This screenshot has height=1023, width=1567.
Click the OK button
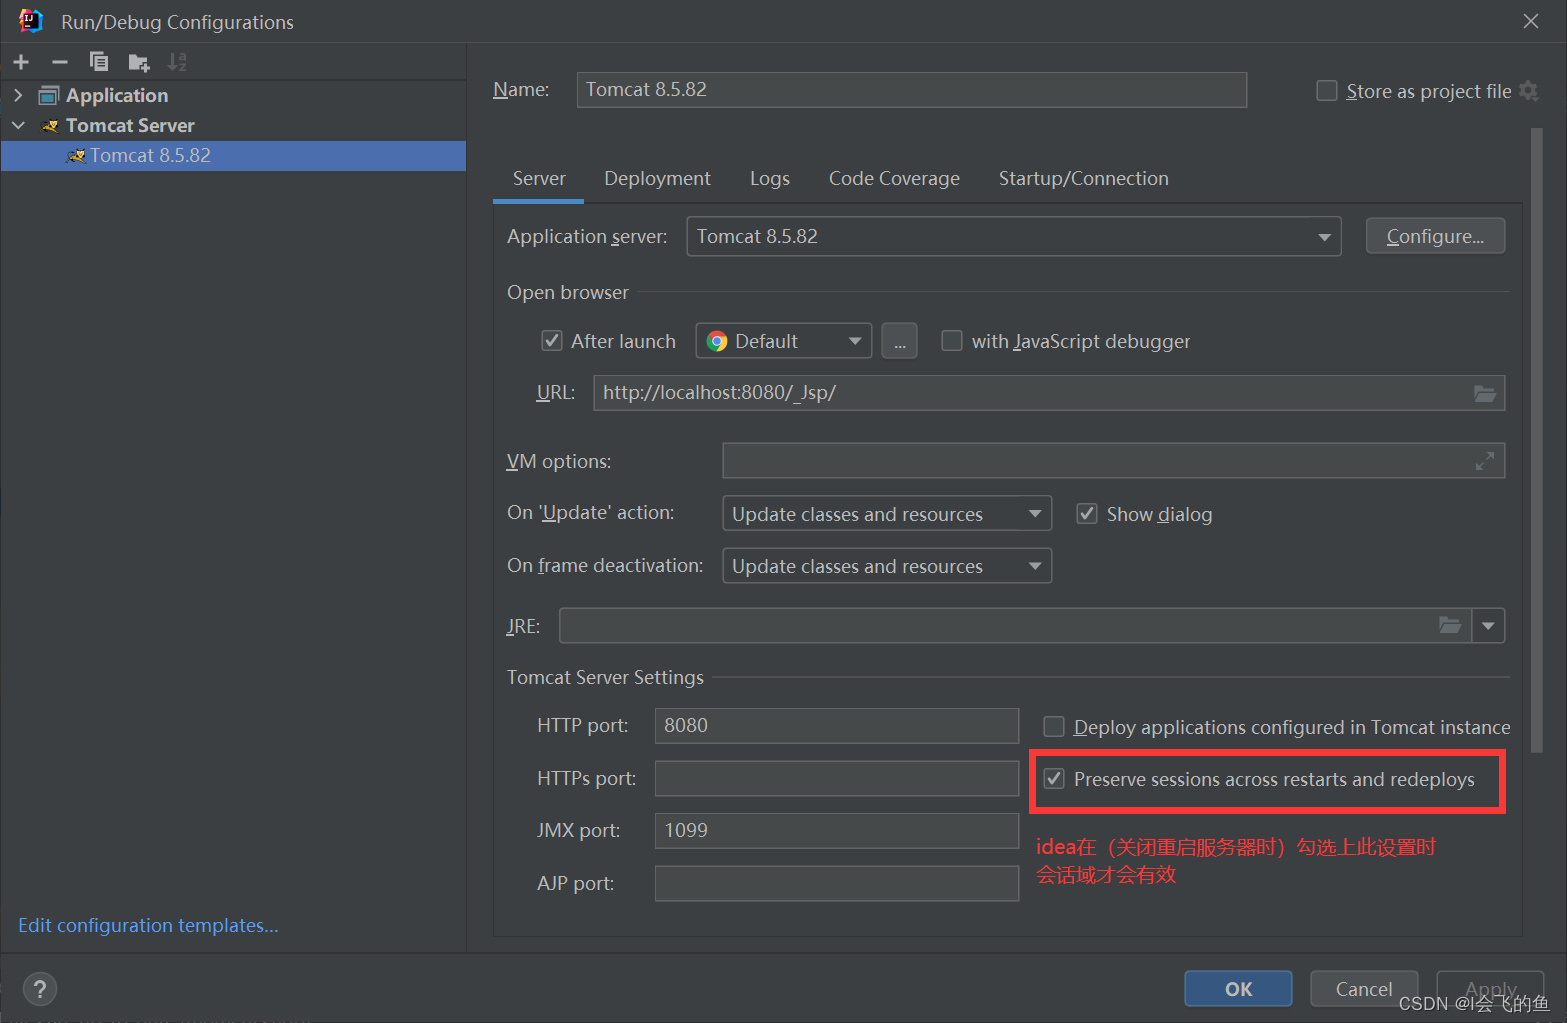(x=1238, y=989)
